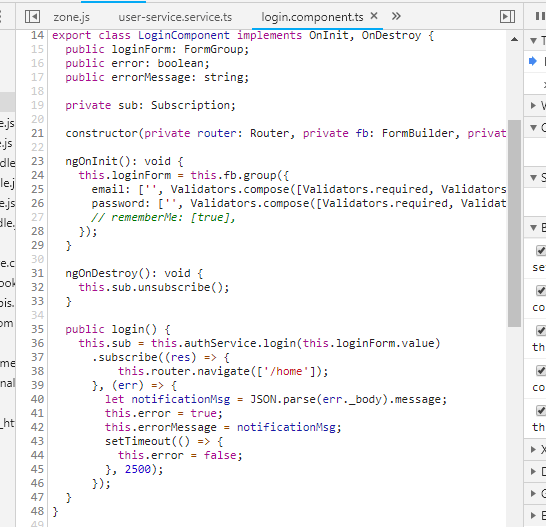Click line number 21 in the gutter
Image resolution: width=546 pixels, height=527 pixels.
[37, 133]
